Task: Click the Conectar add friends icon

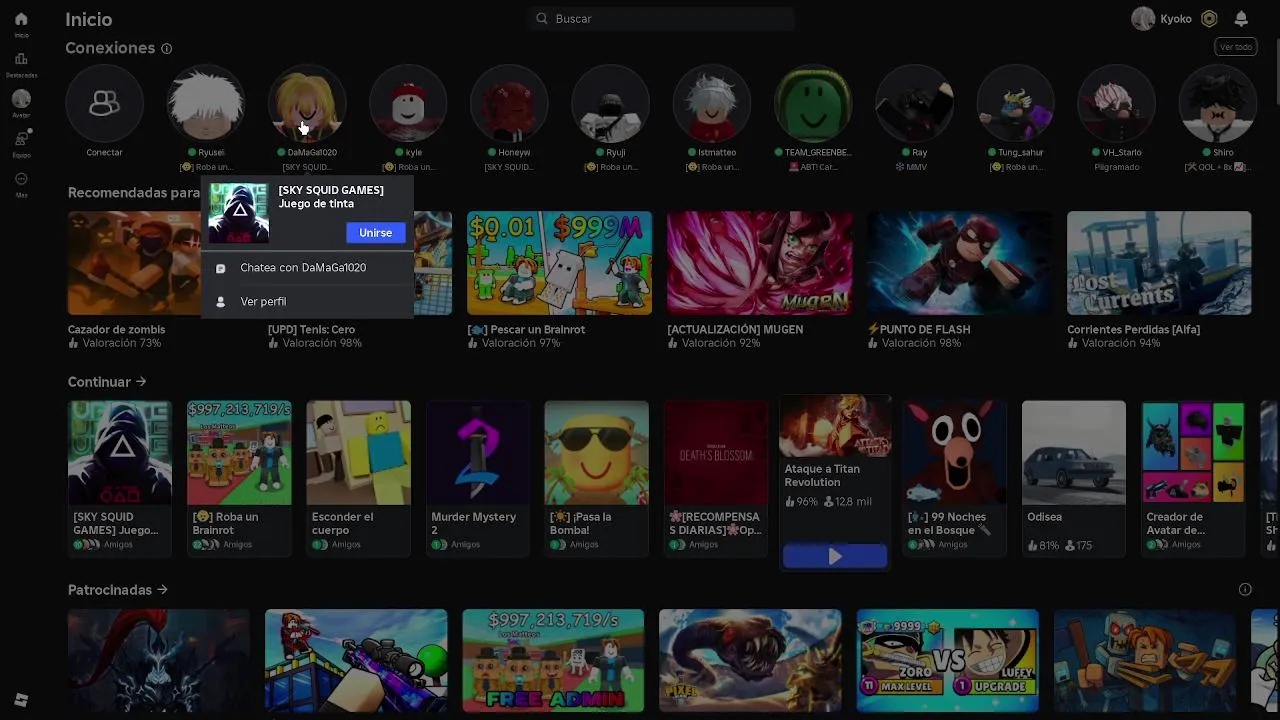Action: [x=104, y=103]
